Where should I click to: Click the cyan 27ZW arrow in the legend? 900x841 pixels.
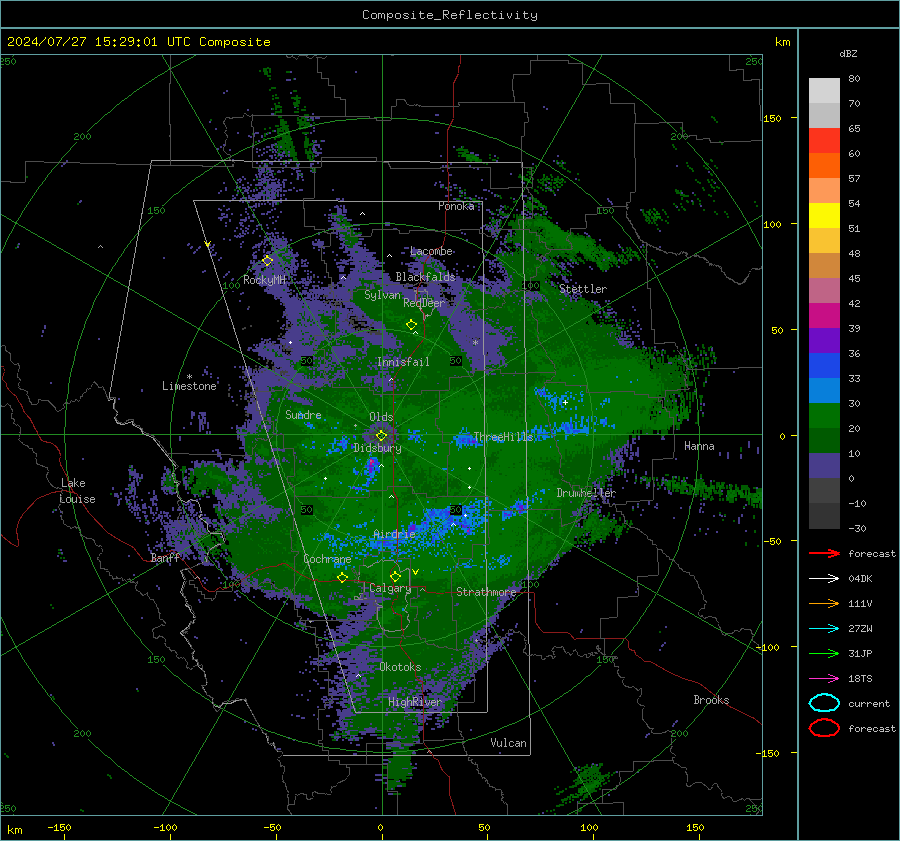click(x=824, y=629)
